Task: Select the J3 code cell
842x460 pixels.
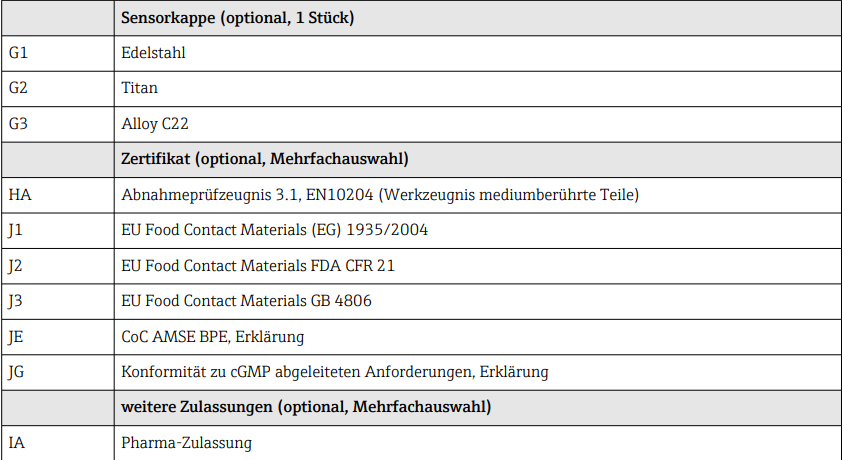Action: [x=17, y=301]
